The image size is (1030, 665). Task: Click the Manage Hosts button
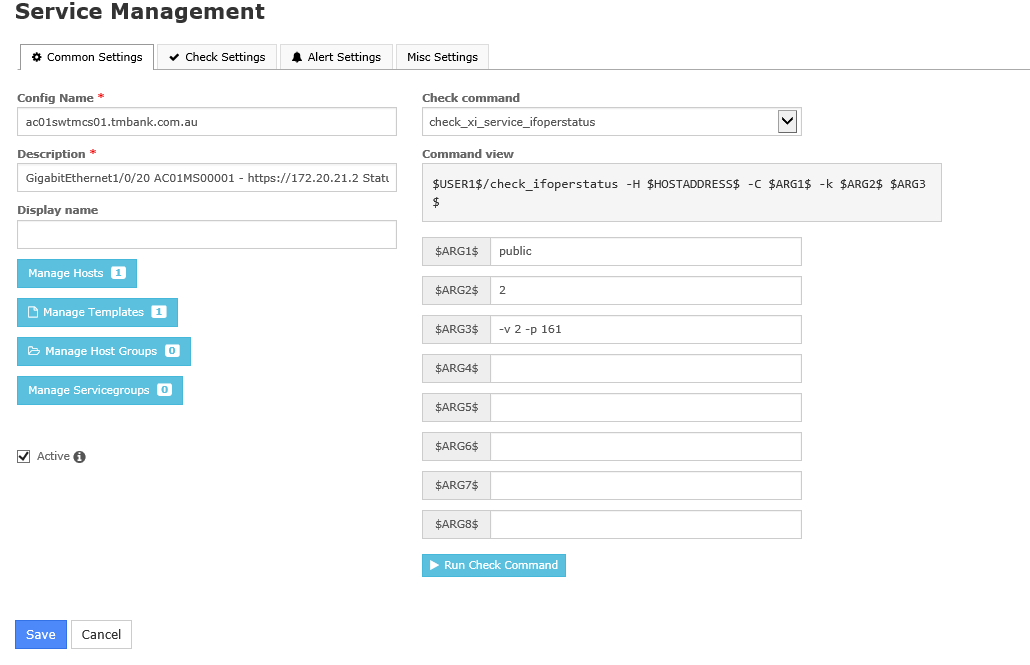pyautogui.click(x=76, y=273)
